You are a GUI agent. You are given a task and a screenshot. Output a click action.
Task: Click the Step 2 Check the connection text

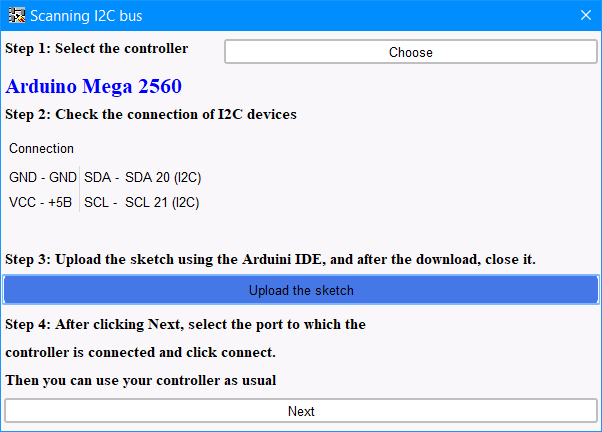151,114
